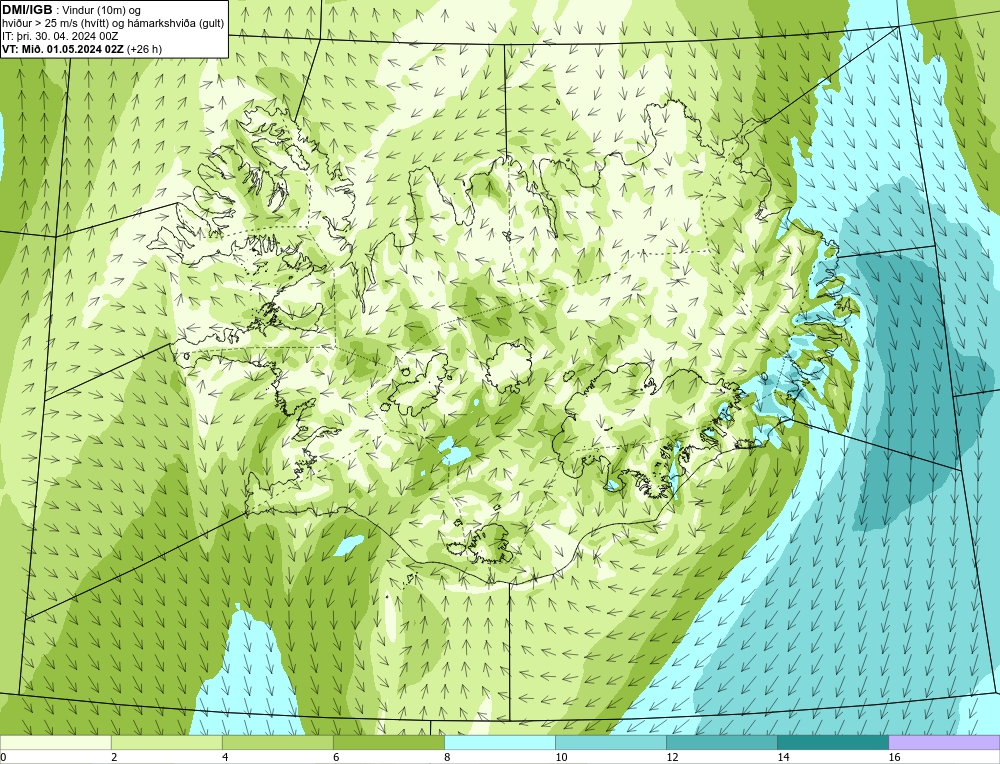Pick the "12" label on the color bar
Screen dimensions: 1000x764
(671, 757)
